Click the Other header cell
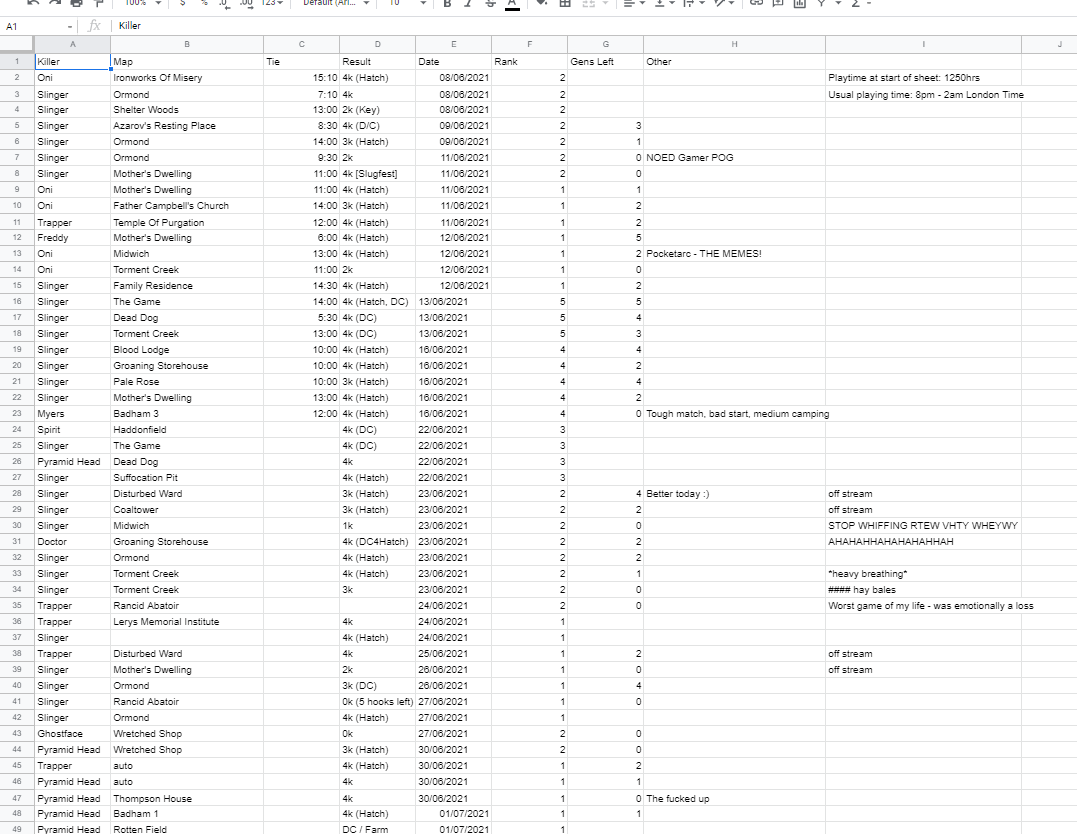This screenshot has height=834, width=1077. pos(734,61)
